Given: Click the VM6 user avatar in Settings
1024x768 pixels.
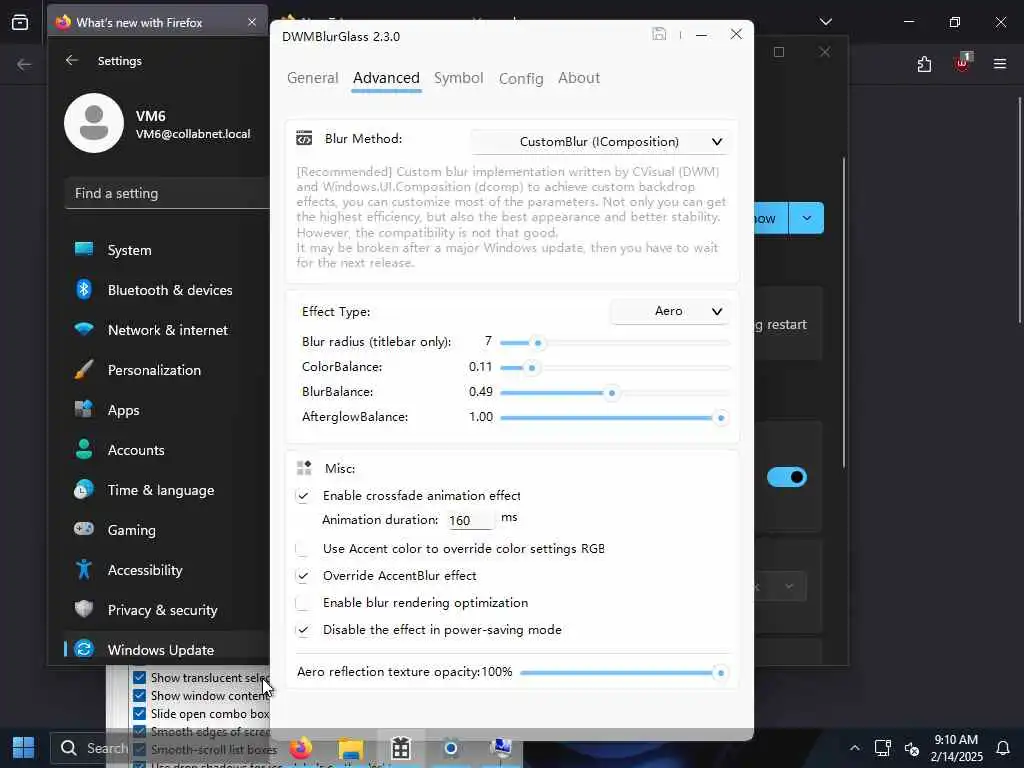Looking at the screenshot, I should pyautogui.click(x=94, y=123).
